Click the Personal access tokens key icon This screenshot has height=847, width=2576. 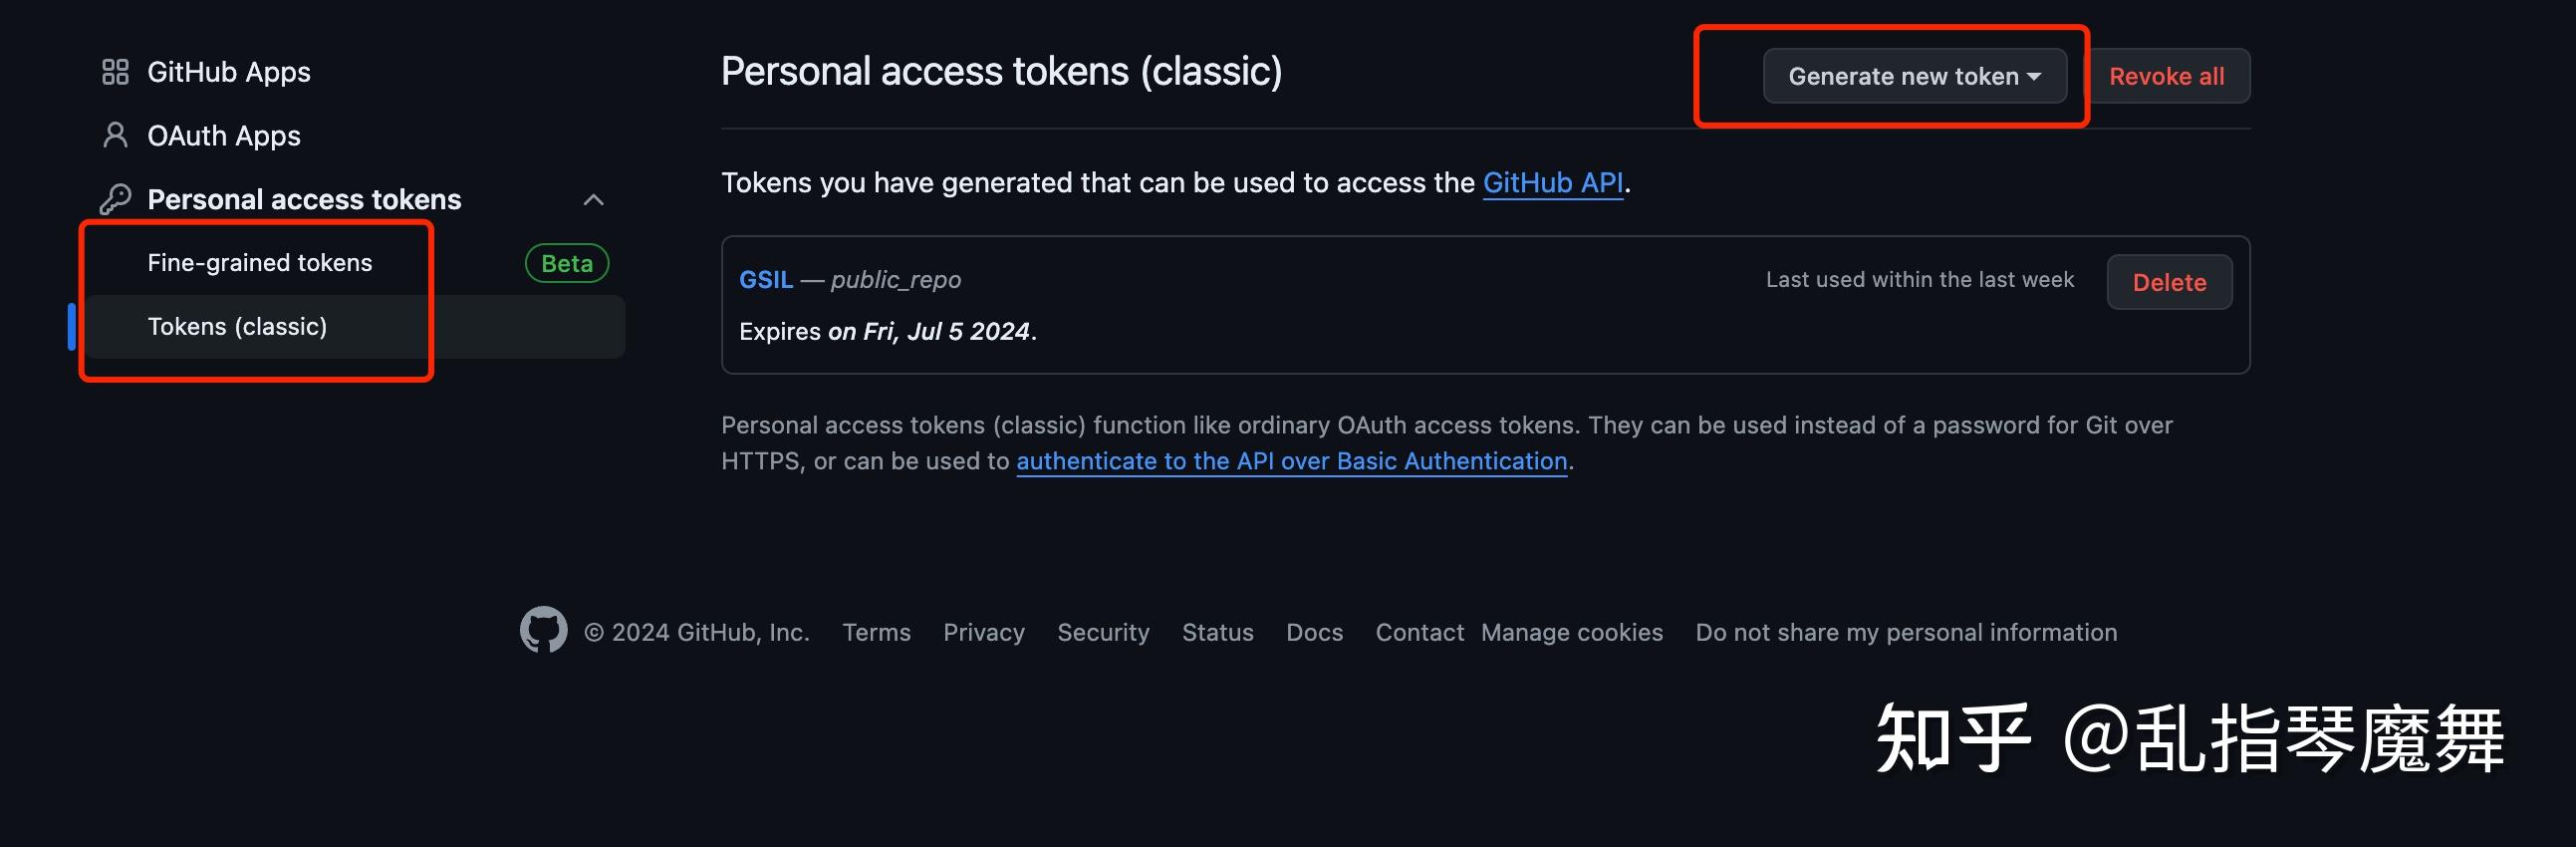click(115, 200)
